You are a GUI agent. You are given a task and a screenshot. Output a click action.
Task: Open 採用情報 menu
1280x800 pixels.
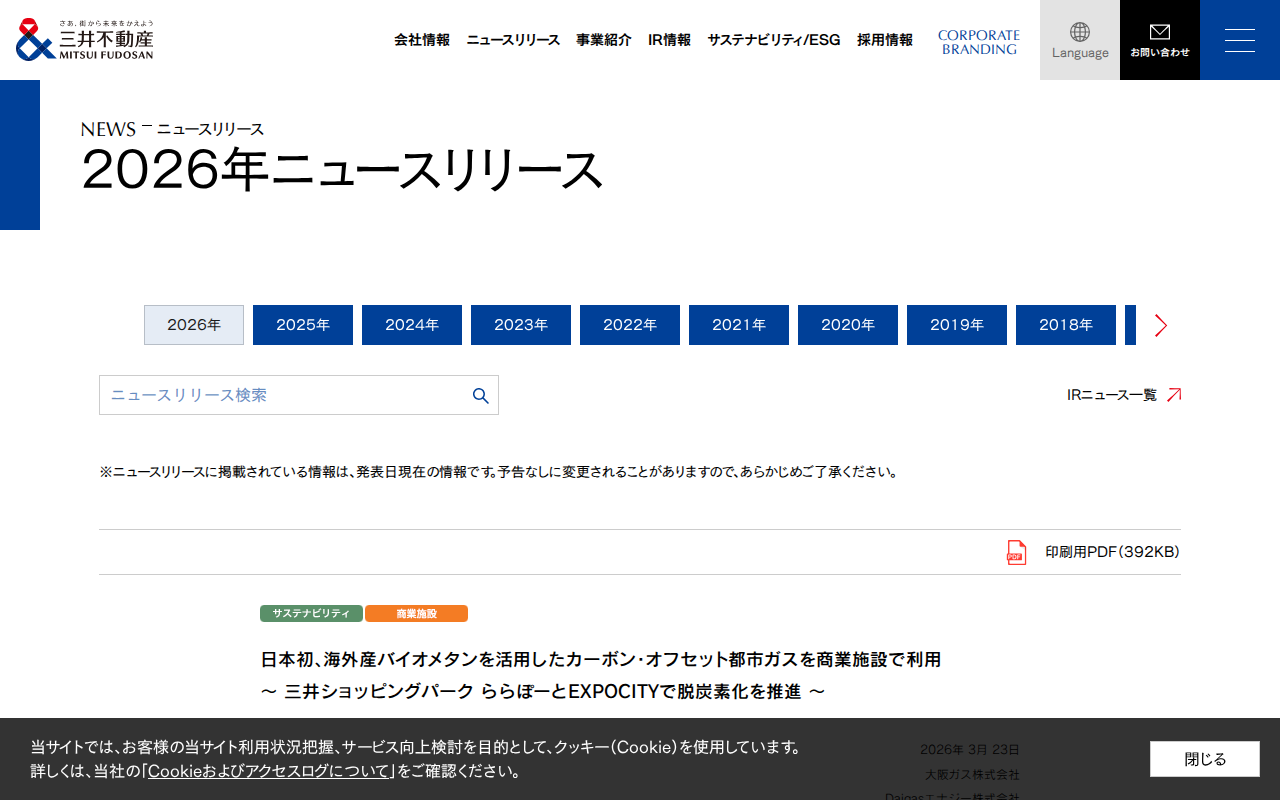pos(885,40)
